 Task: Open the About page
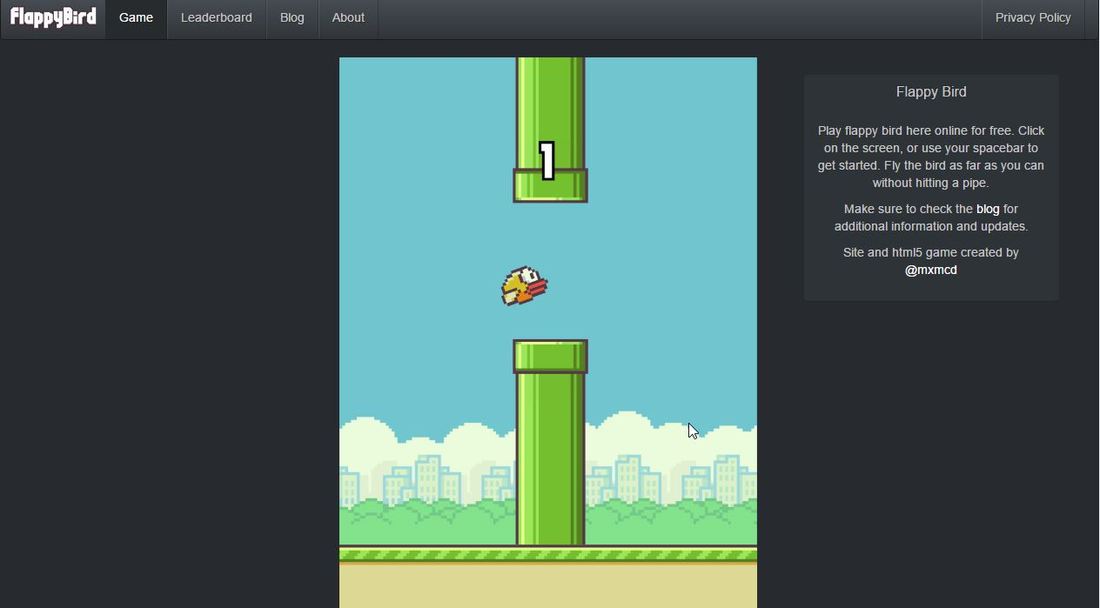pos(348,18)
